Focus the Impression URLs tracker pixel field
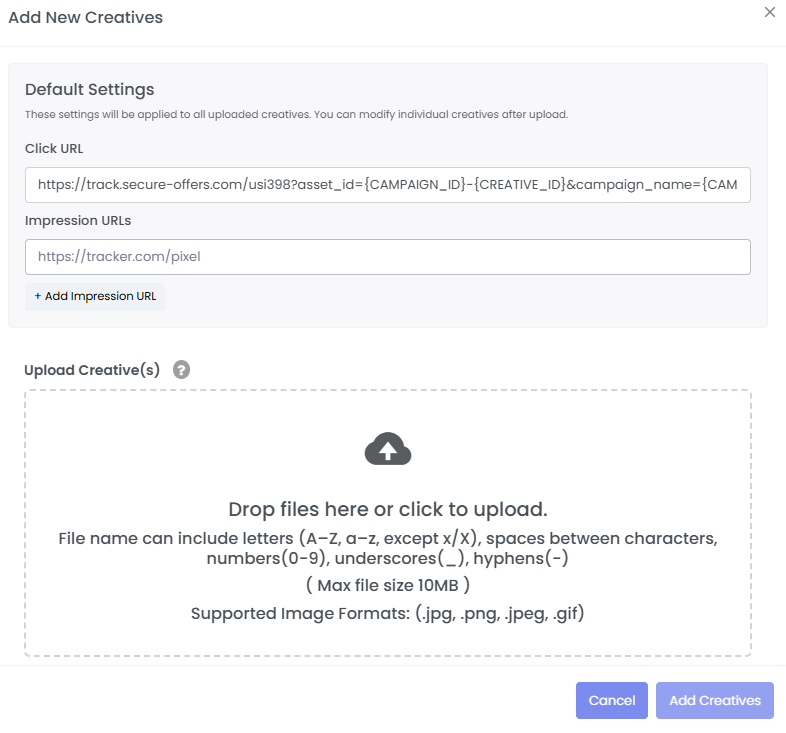This screenshot has width=786, height=733. (x=388, y=257)
